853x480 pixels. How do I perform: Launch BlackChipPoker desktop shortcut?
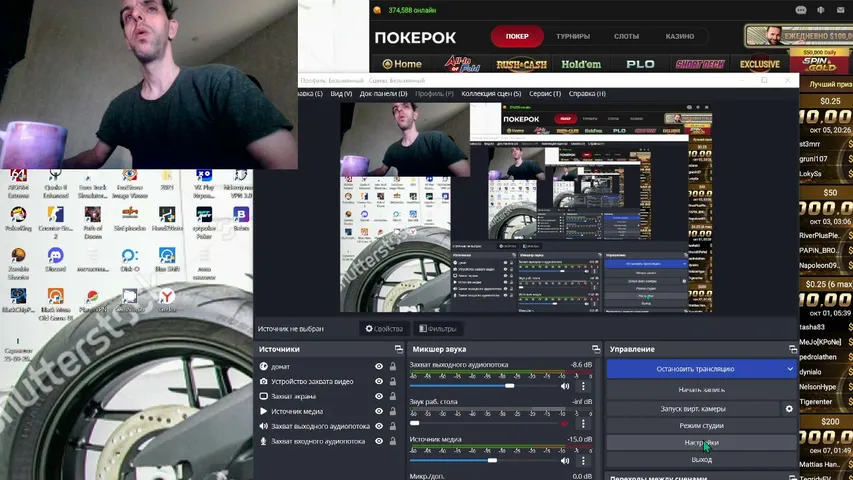[18, 300]
